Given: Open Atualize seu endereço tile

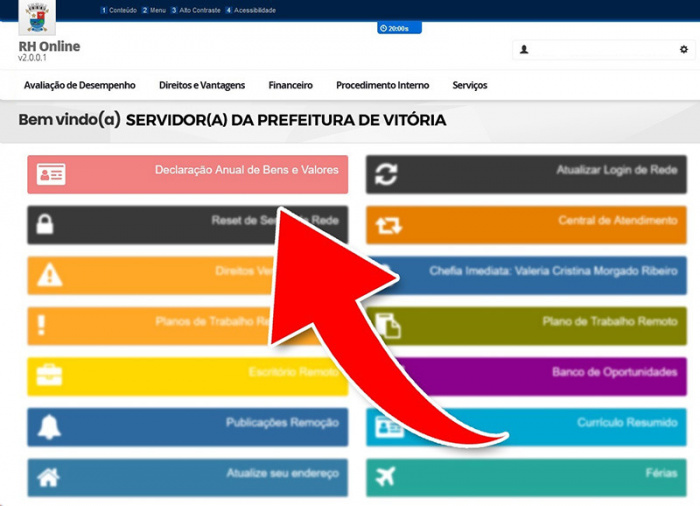Looking at the screenshot, I should click(x=188, y=477).
